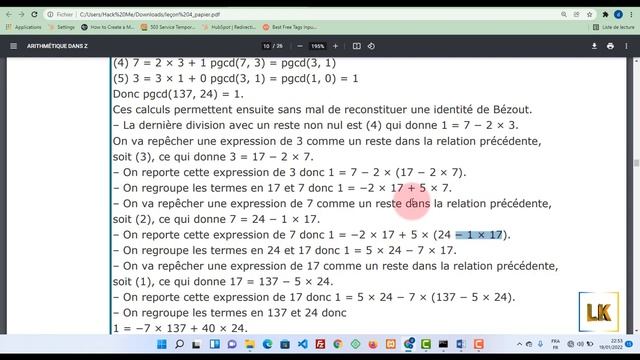Open the browser extensions puzzle icon
This screenshot has height=360, width=640.
click(x=605, y=14)
